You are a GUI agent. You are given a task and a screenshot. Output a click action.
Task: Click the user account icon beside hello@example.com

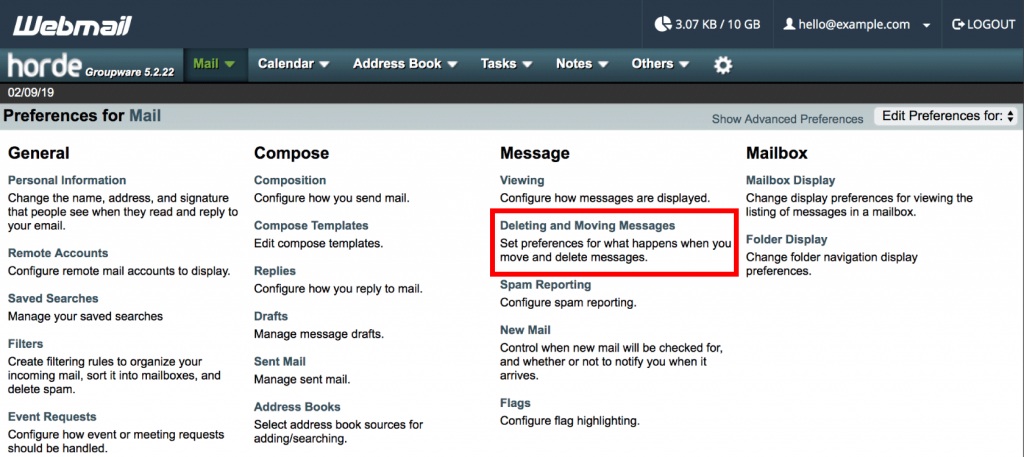[790, 24]
